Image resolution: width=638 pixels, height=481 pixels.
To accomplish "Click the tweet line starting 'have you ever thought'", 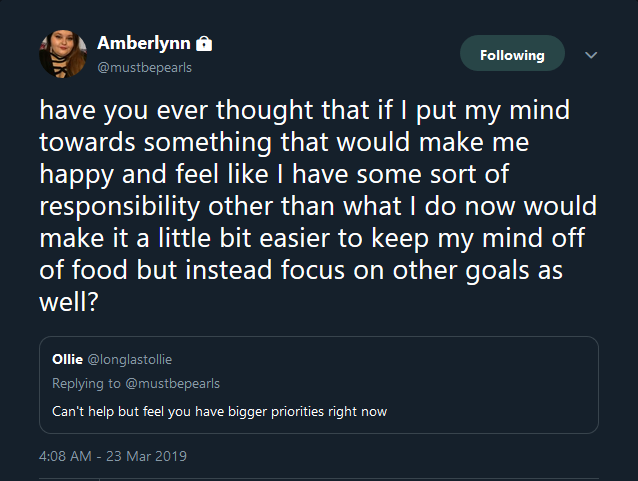I will (305, 110).
